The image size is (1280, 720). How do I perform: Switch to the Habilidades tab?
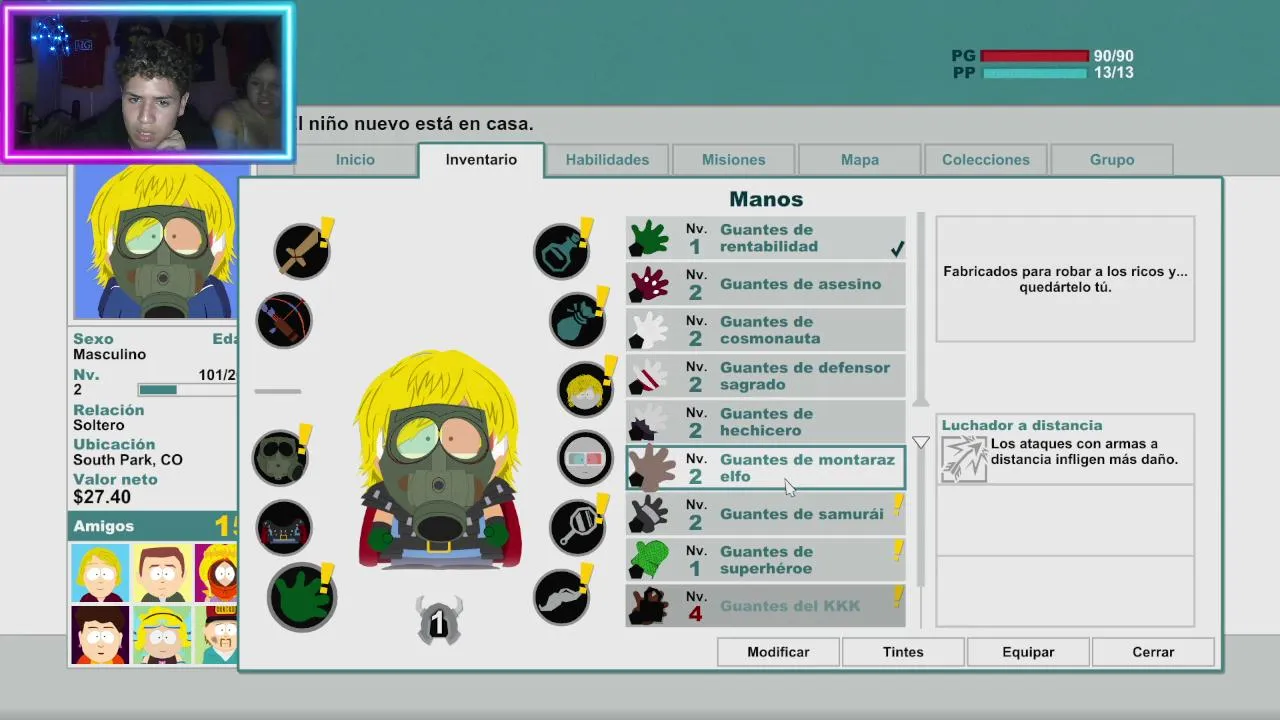pyautogui.click(x=607, y=160)
